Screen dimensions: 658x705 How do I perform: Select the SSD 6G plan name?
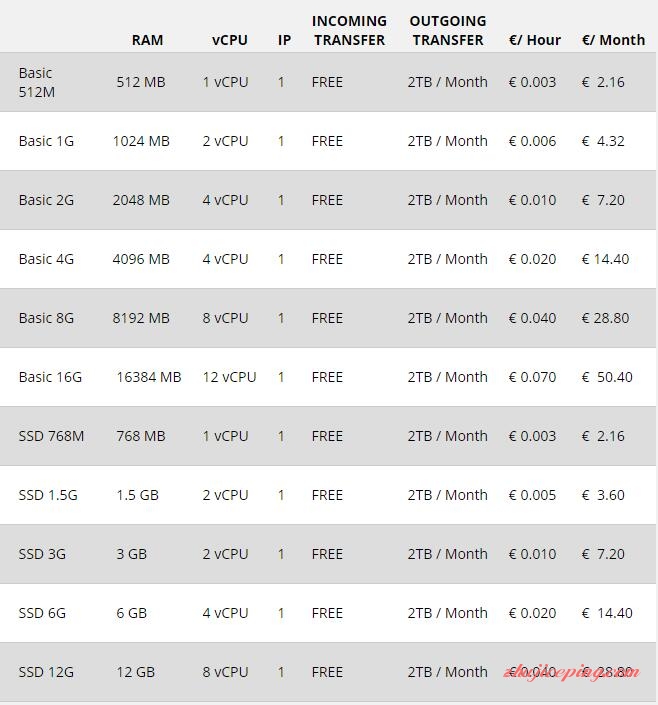pos(42,613)
